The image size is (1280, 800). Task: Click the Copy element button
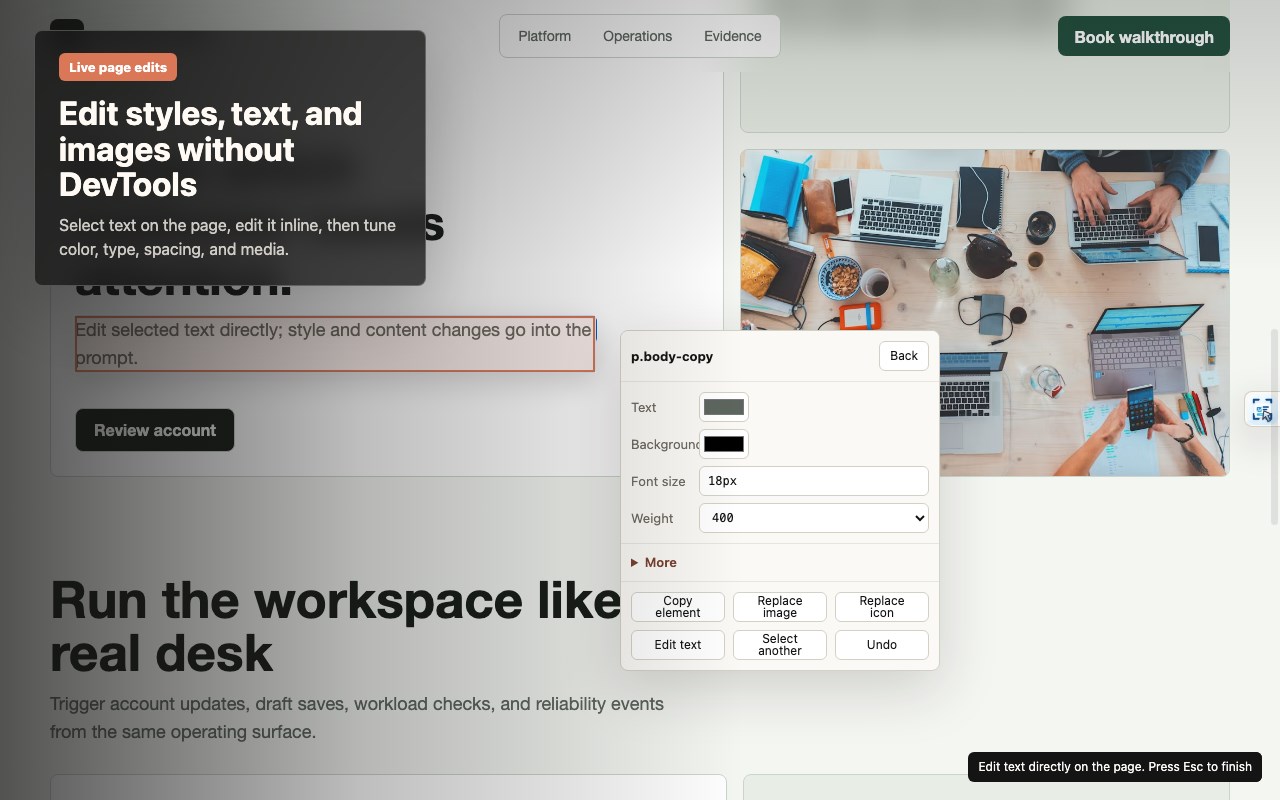click(x=678, y=607)
